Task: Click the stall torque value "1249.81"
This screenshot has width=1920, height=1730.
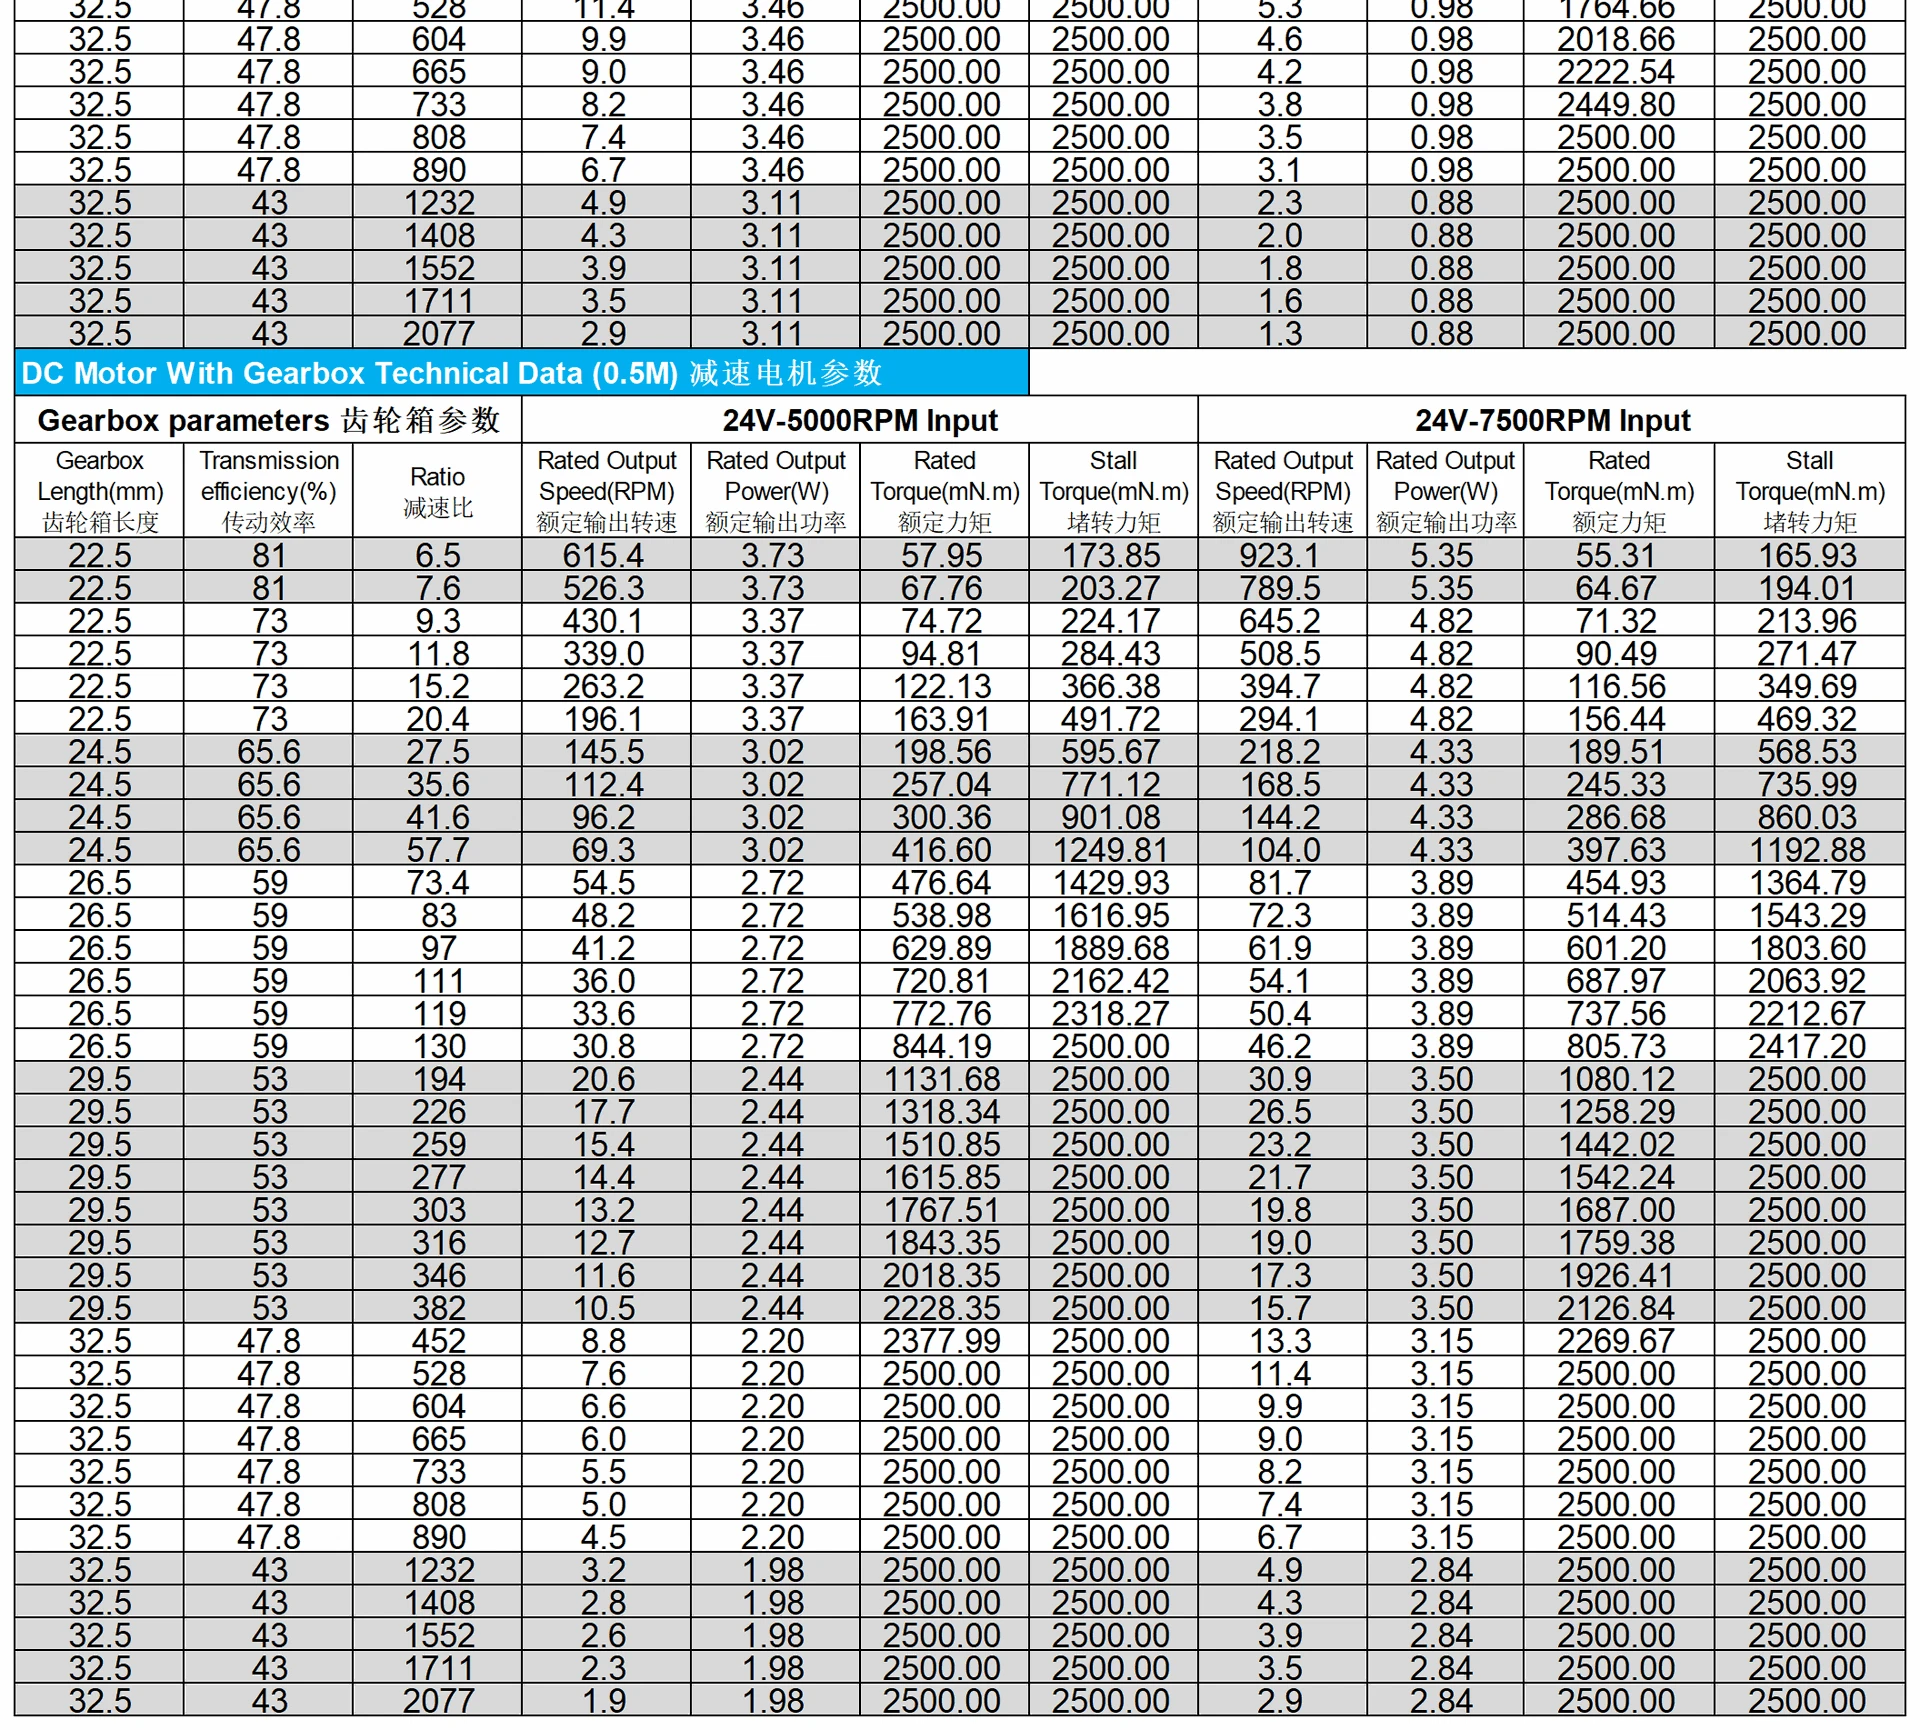Action: tap(1111, 850)
